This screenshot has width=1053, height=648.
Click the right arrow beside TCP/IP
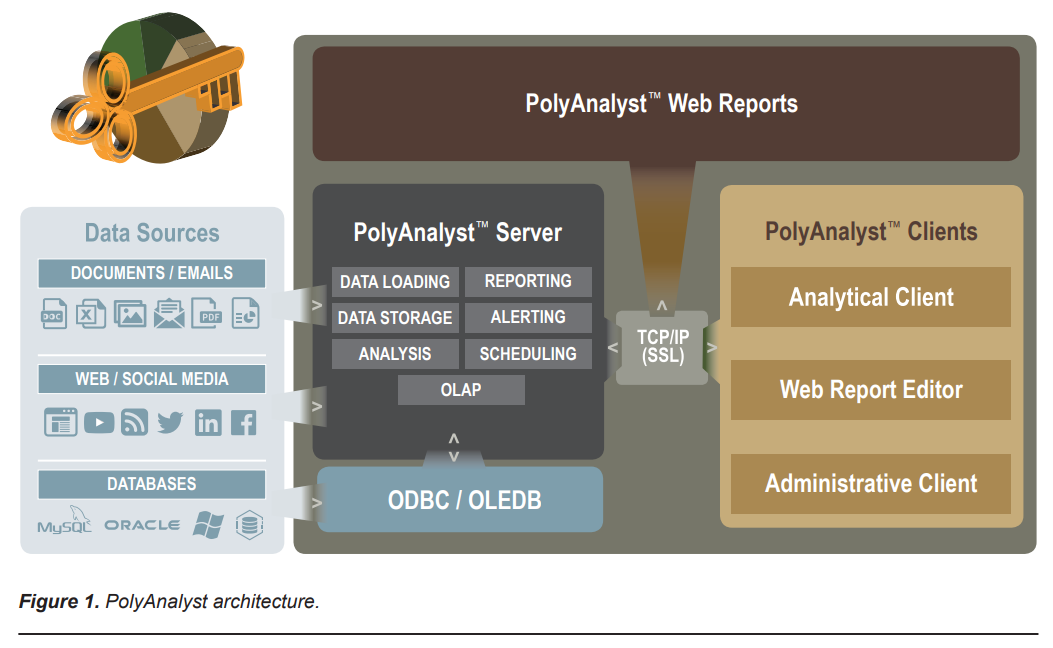[712, 347]
